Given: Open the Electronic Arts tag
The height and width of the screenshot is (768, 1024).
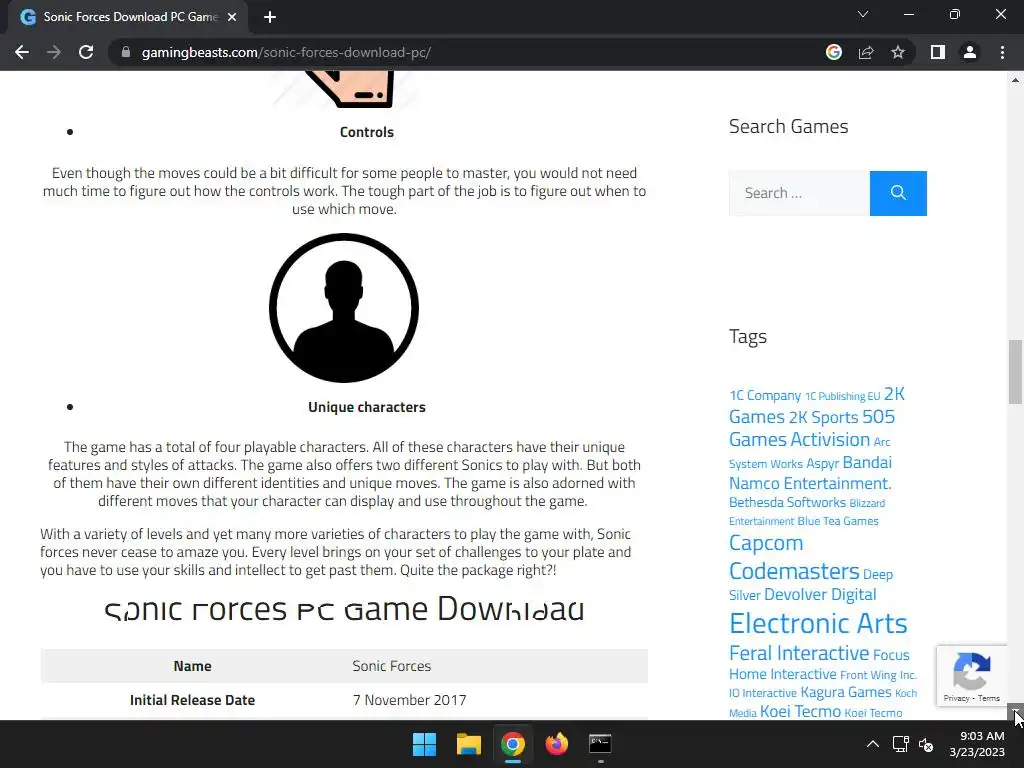Looking at the screenshot, I should 818,624.
